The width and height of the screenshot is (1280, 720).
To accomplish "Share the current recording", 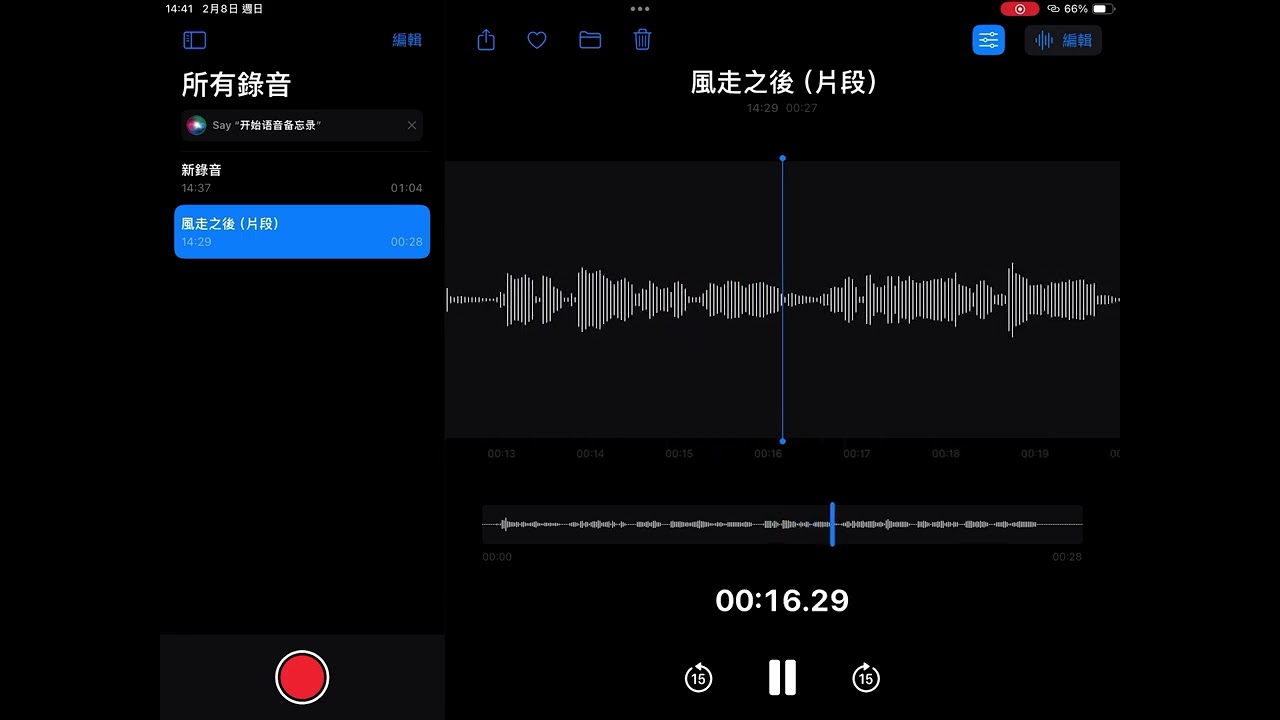I will pos(486,40).
